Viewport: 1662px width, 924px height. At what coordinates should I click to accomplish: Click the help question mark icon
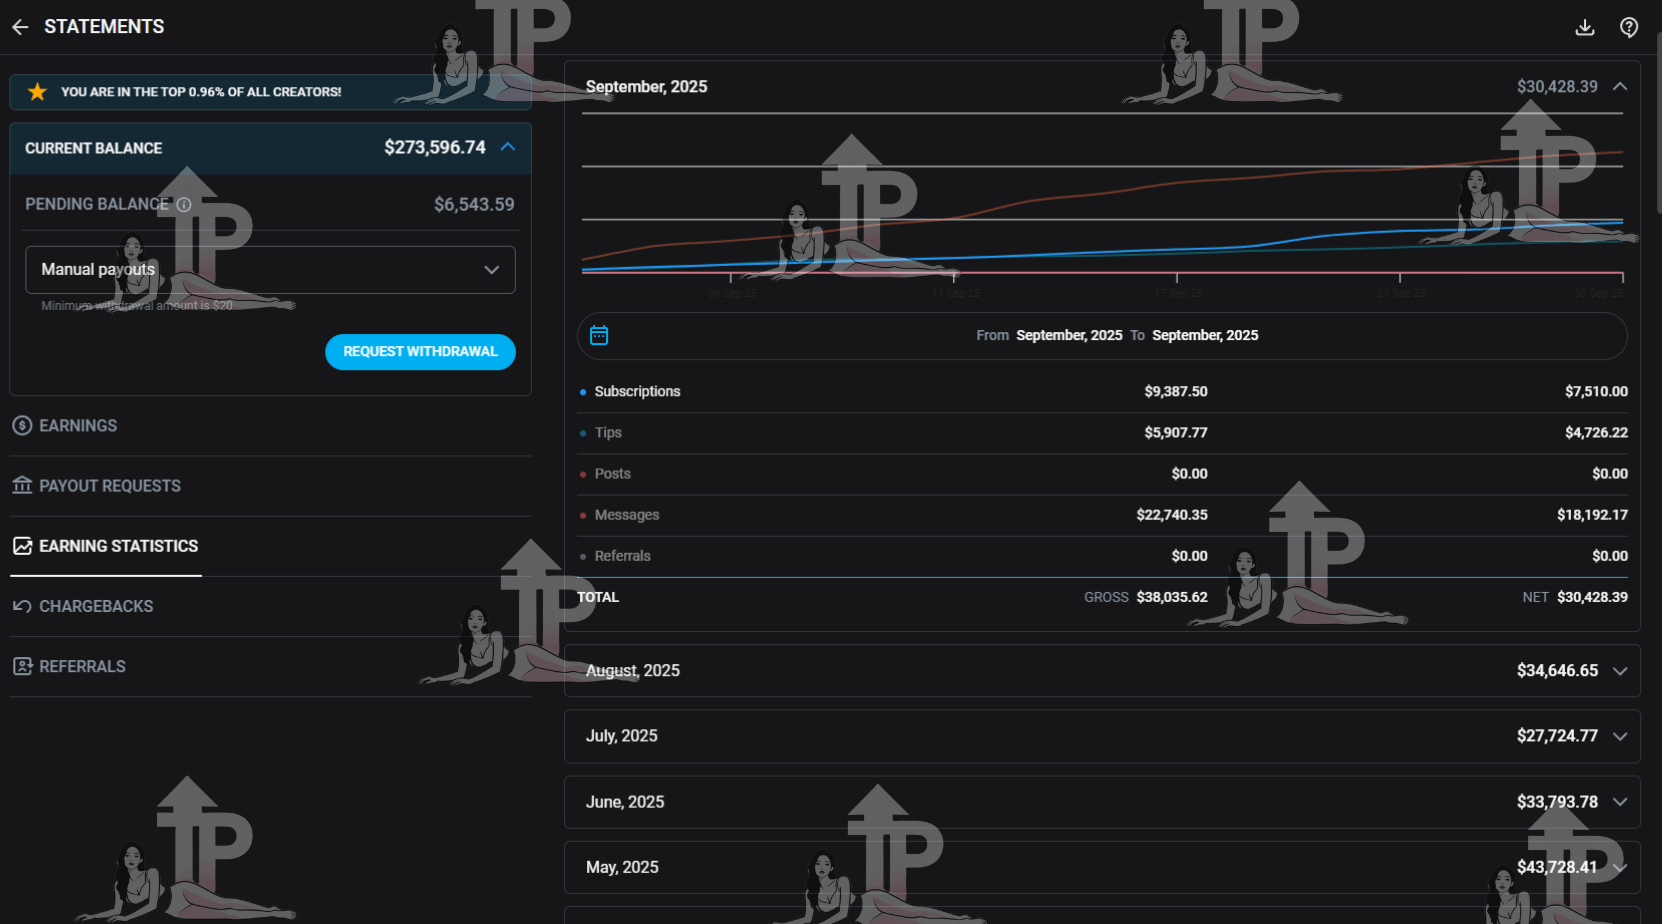point(1629,27)
